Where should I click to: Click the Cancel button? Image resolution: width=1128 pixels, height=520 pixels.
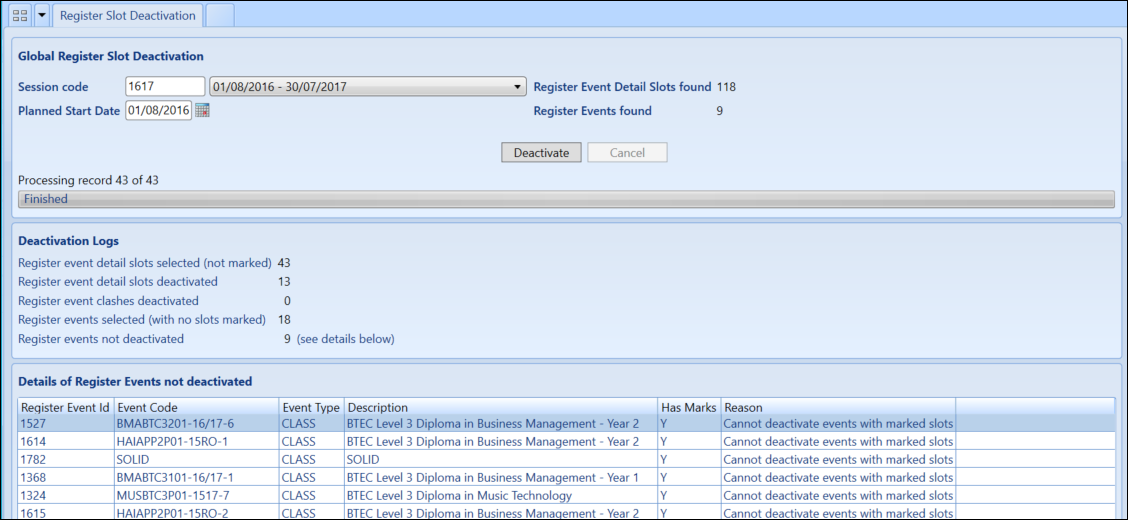click(627, 152)
